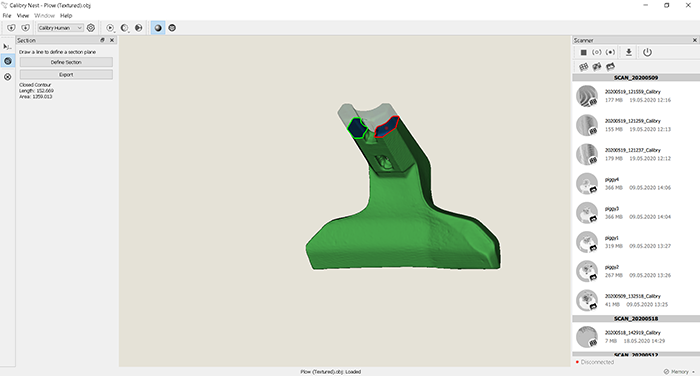Screen dimensions: 700x376
Task: Select the piggy3 scan entry
Action: 636,213
